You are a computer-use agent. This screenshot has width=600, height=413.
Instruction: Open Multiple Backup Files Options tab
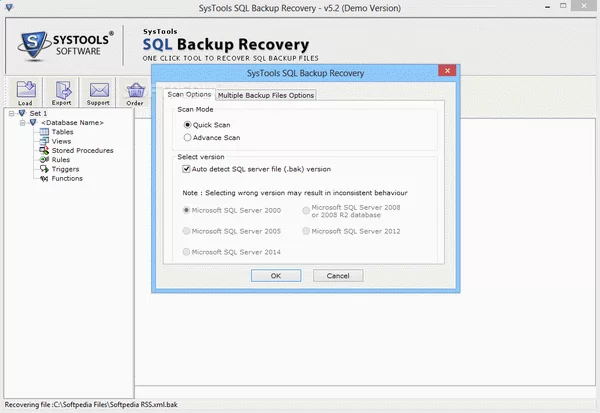click(266, 95)
